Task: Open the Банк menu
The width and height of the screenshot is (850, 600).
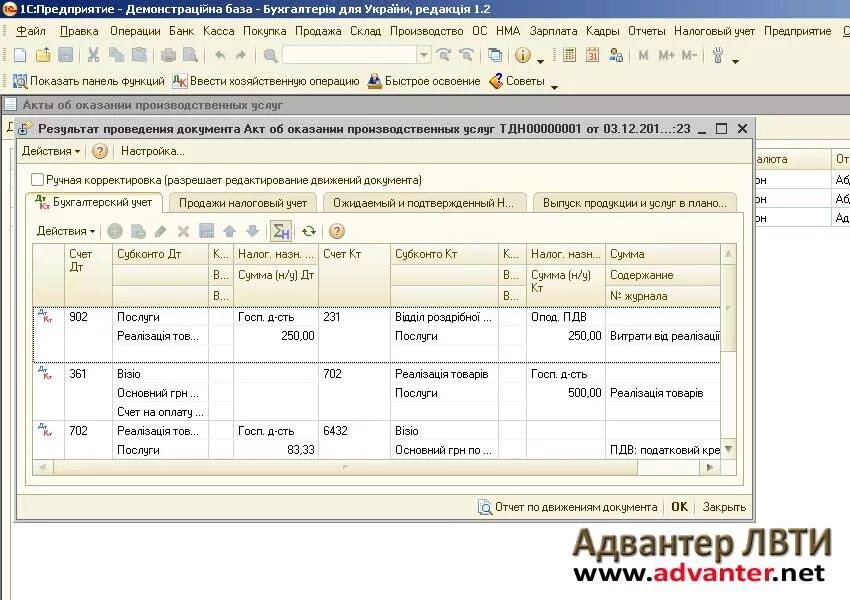Action: coord(181,31)
